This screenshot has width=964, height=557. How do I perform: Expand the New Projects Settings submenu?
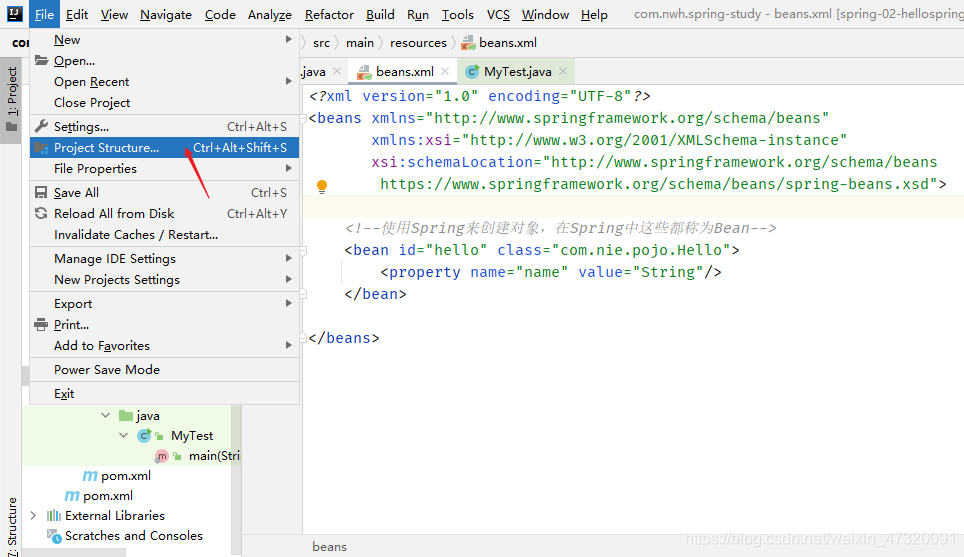(288, 279)
